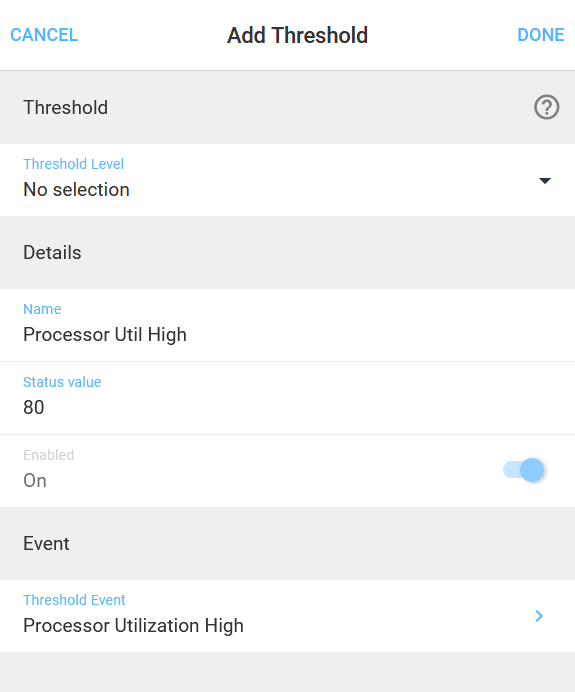
Task: Confirm with the DONE button
Action: coord(541,35)
